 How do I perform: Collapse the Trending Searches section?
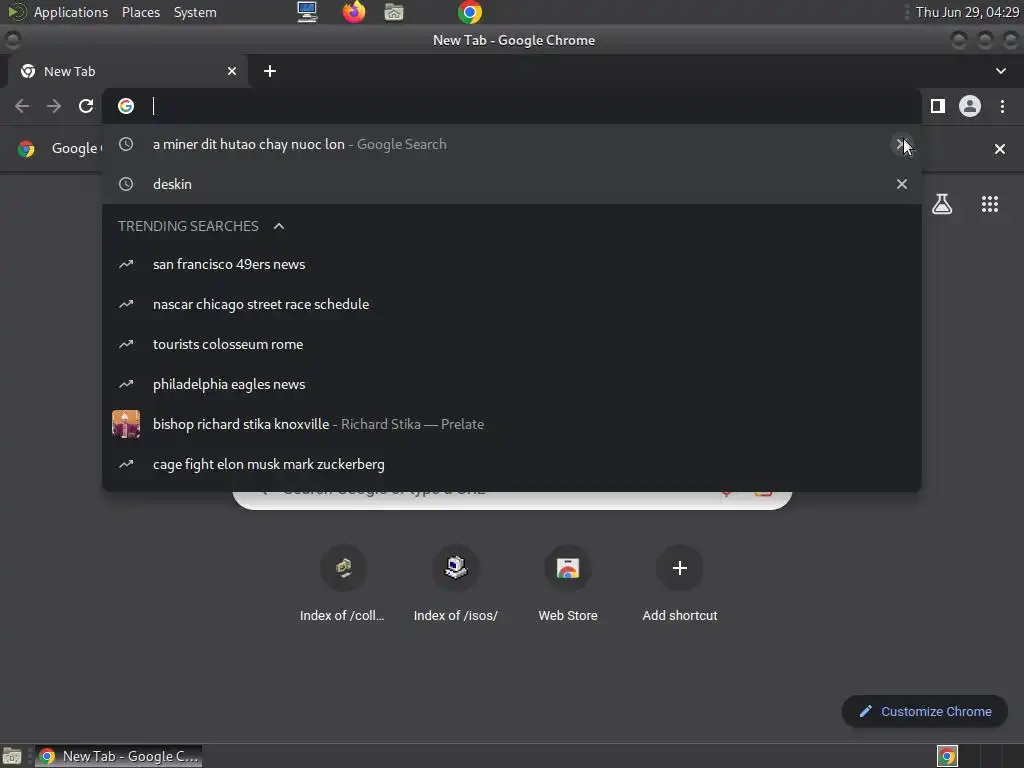tap(279, 226)
